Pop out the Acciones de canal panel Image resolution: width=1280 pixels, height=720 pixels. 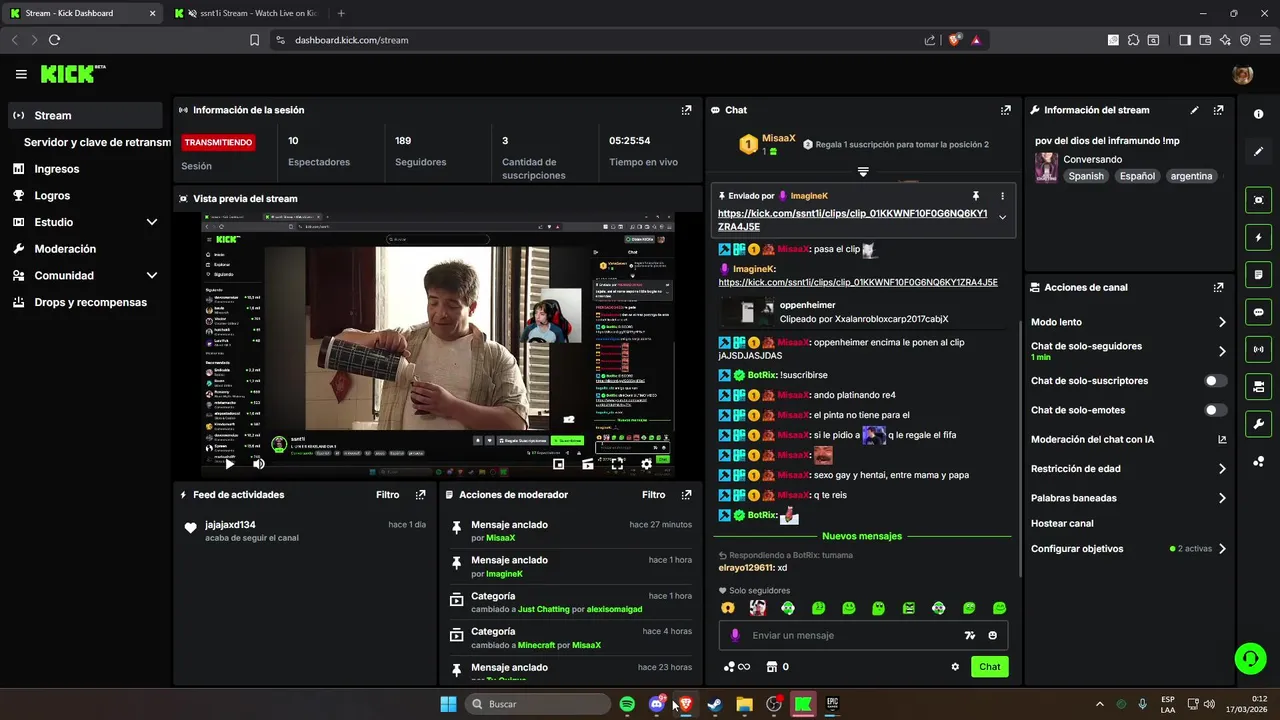pos(1218,287)
